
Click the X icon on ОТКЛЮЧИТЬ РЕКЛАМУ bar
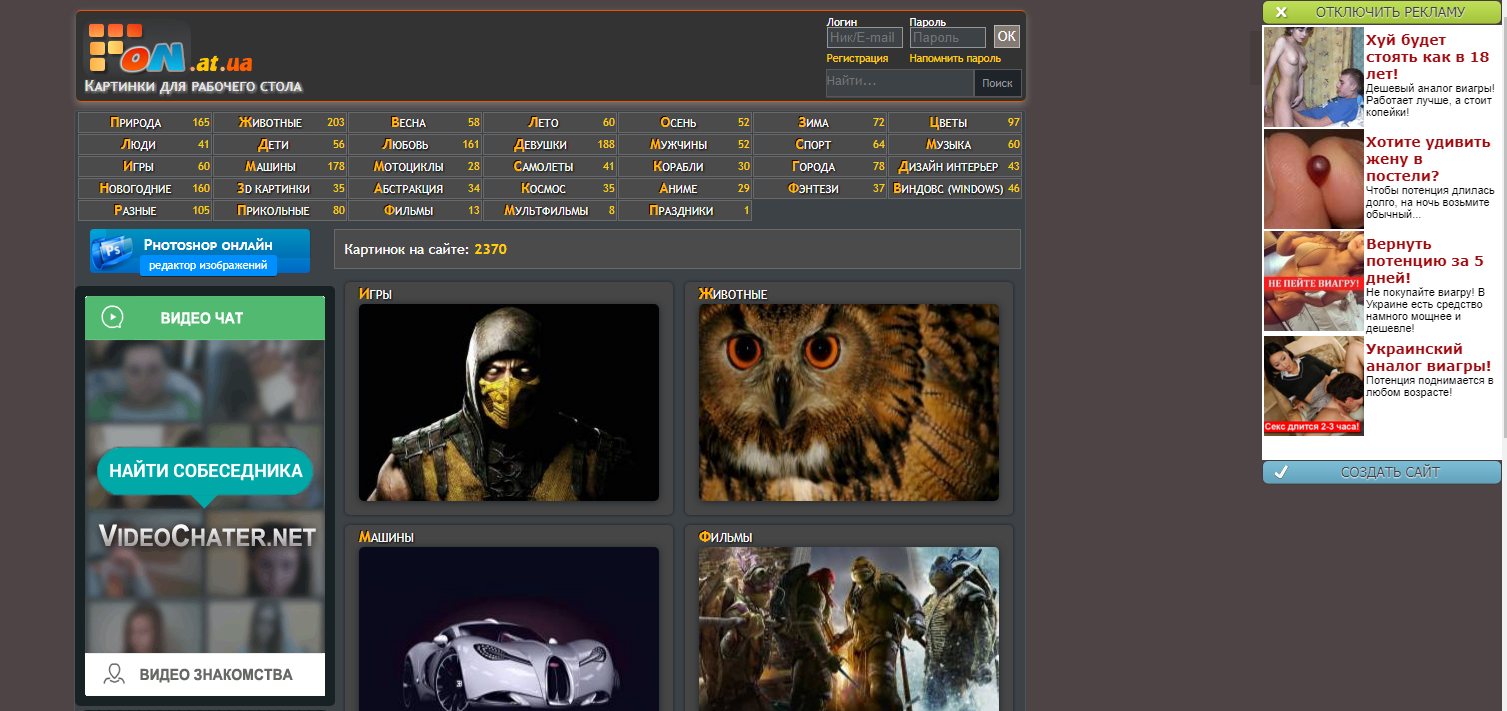pos(1281,12)
